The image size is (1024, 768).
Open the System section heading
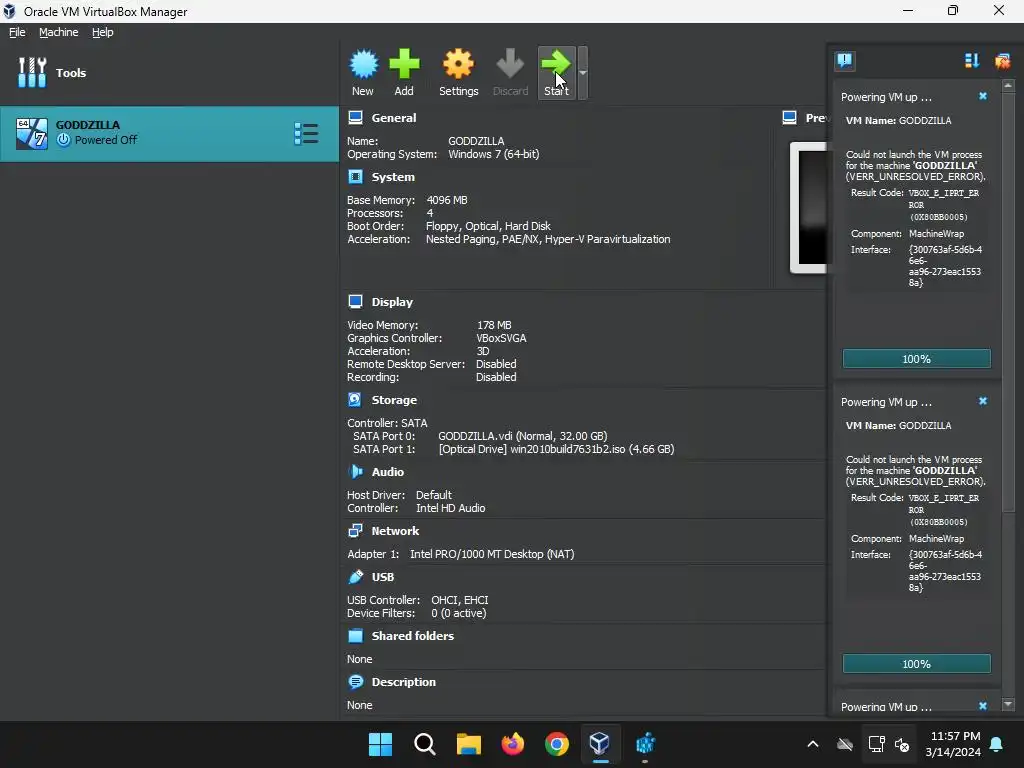(x=393, y=177)
